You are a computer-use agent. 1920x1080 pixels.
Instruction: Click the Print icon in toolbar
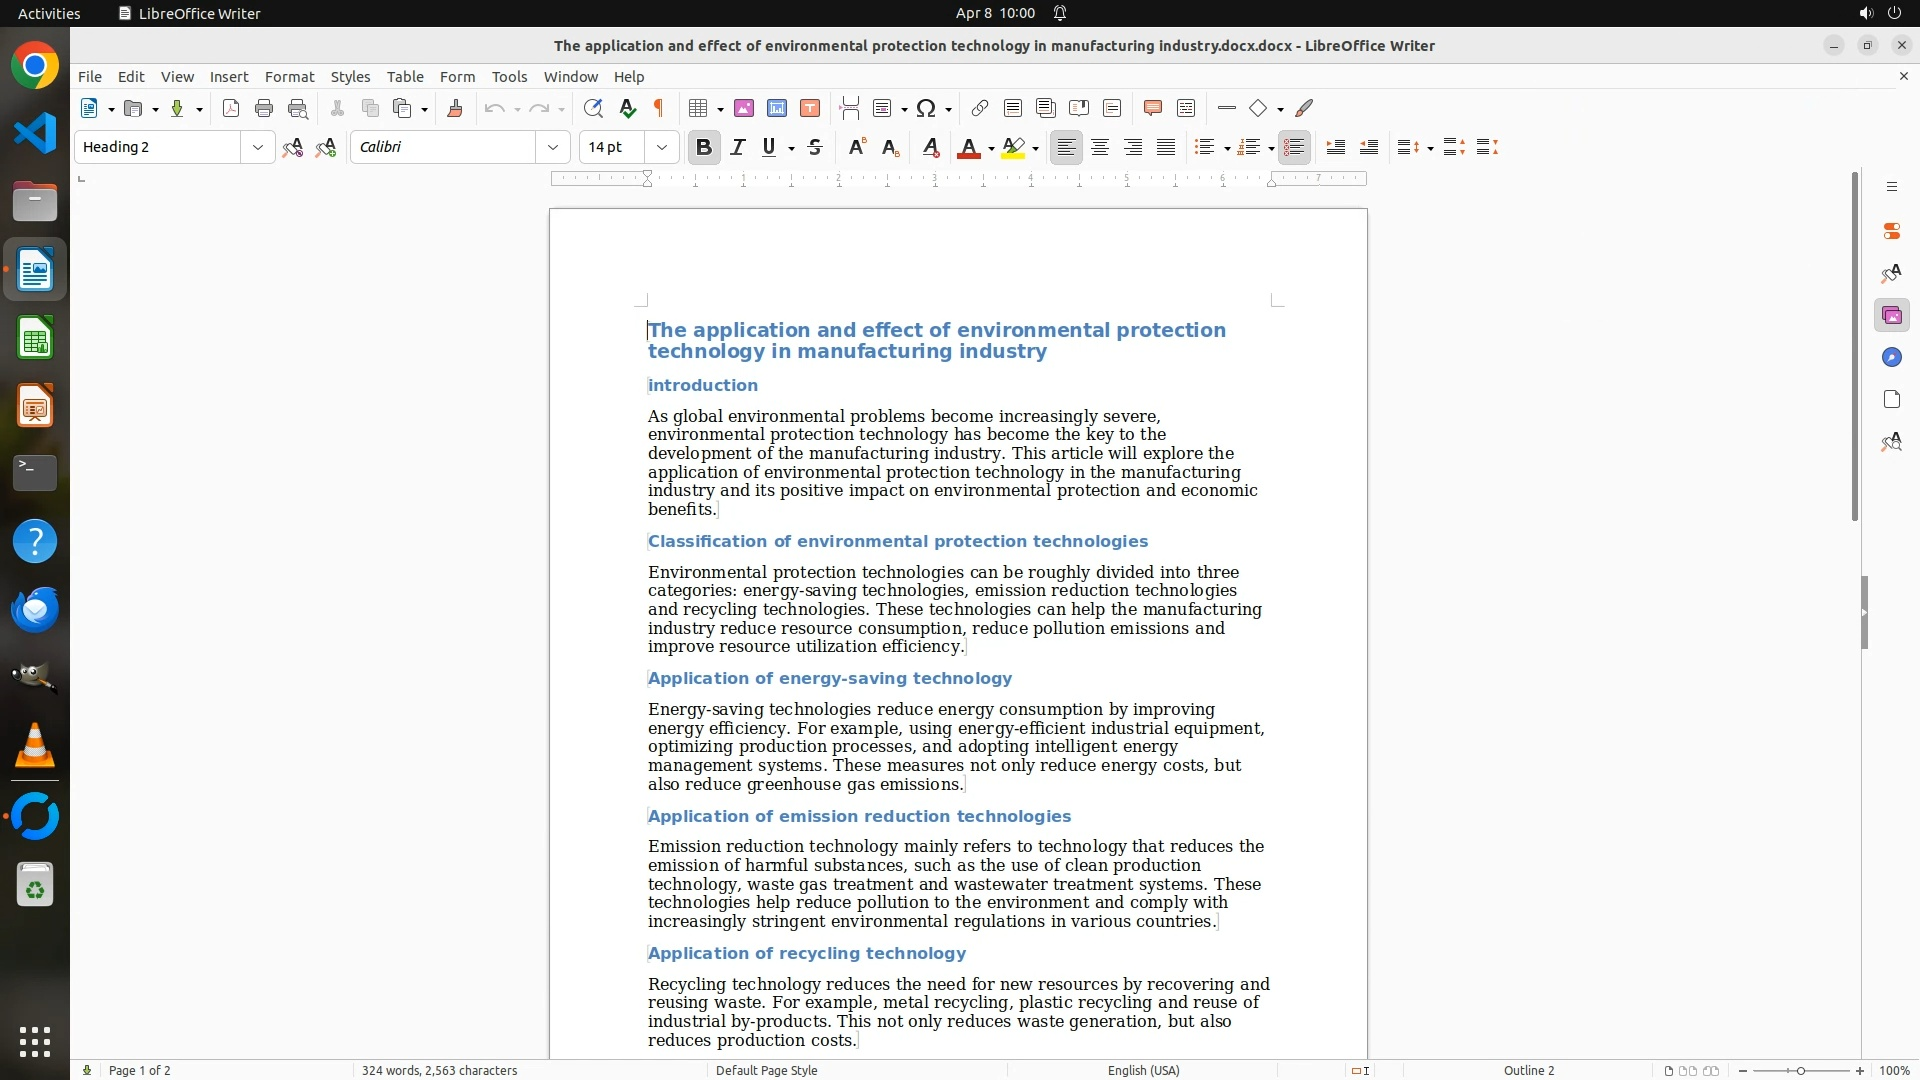(x=264, y=109)
